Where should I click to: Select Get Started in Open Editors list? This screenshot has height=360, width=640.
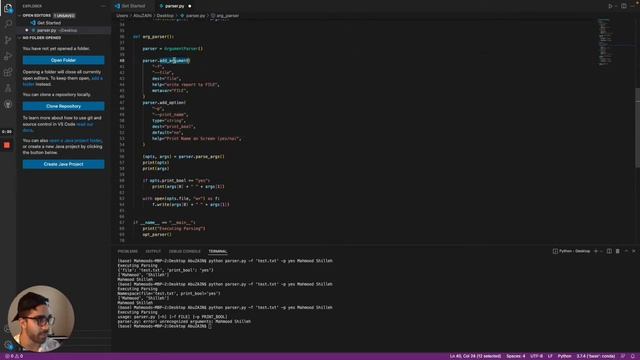[49, 23]
